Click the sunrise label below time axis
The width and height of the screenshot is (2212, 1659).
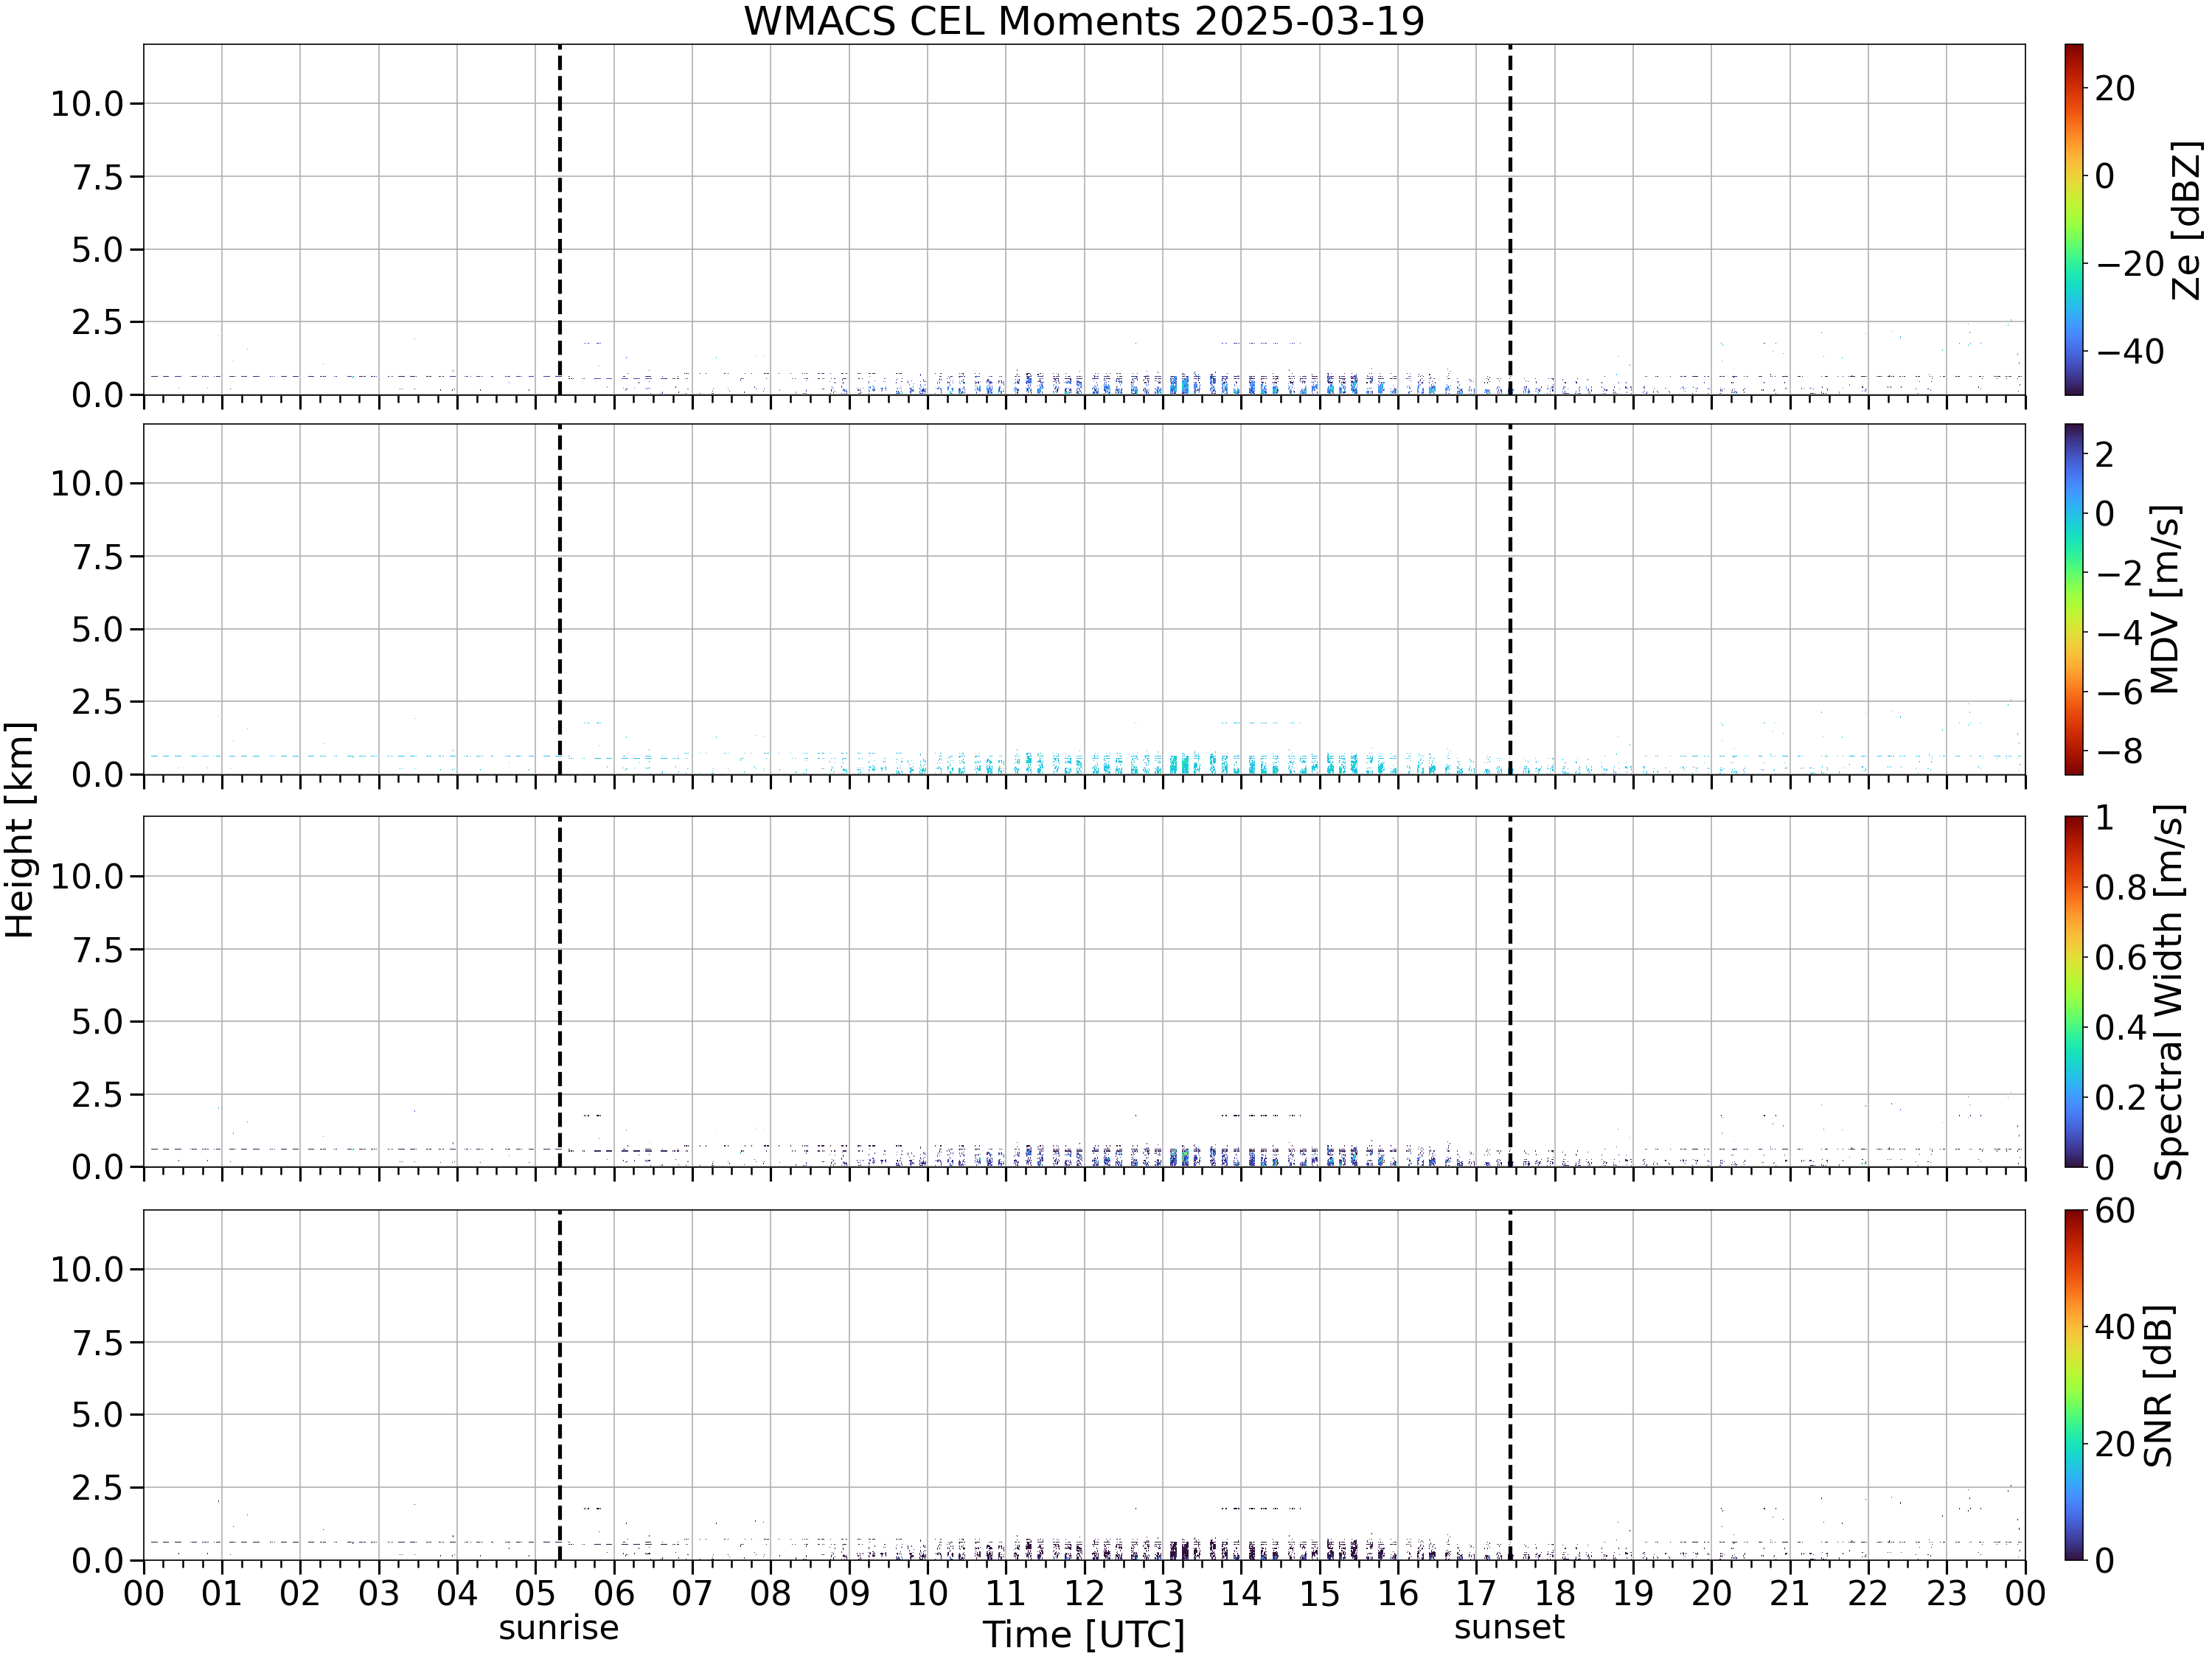pos(559,1627)
